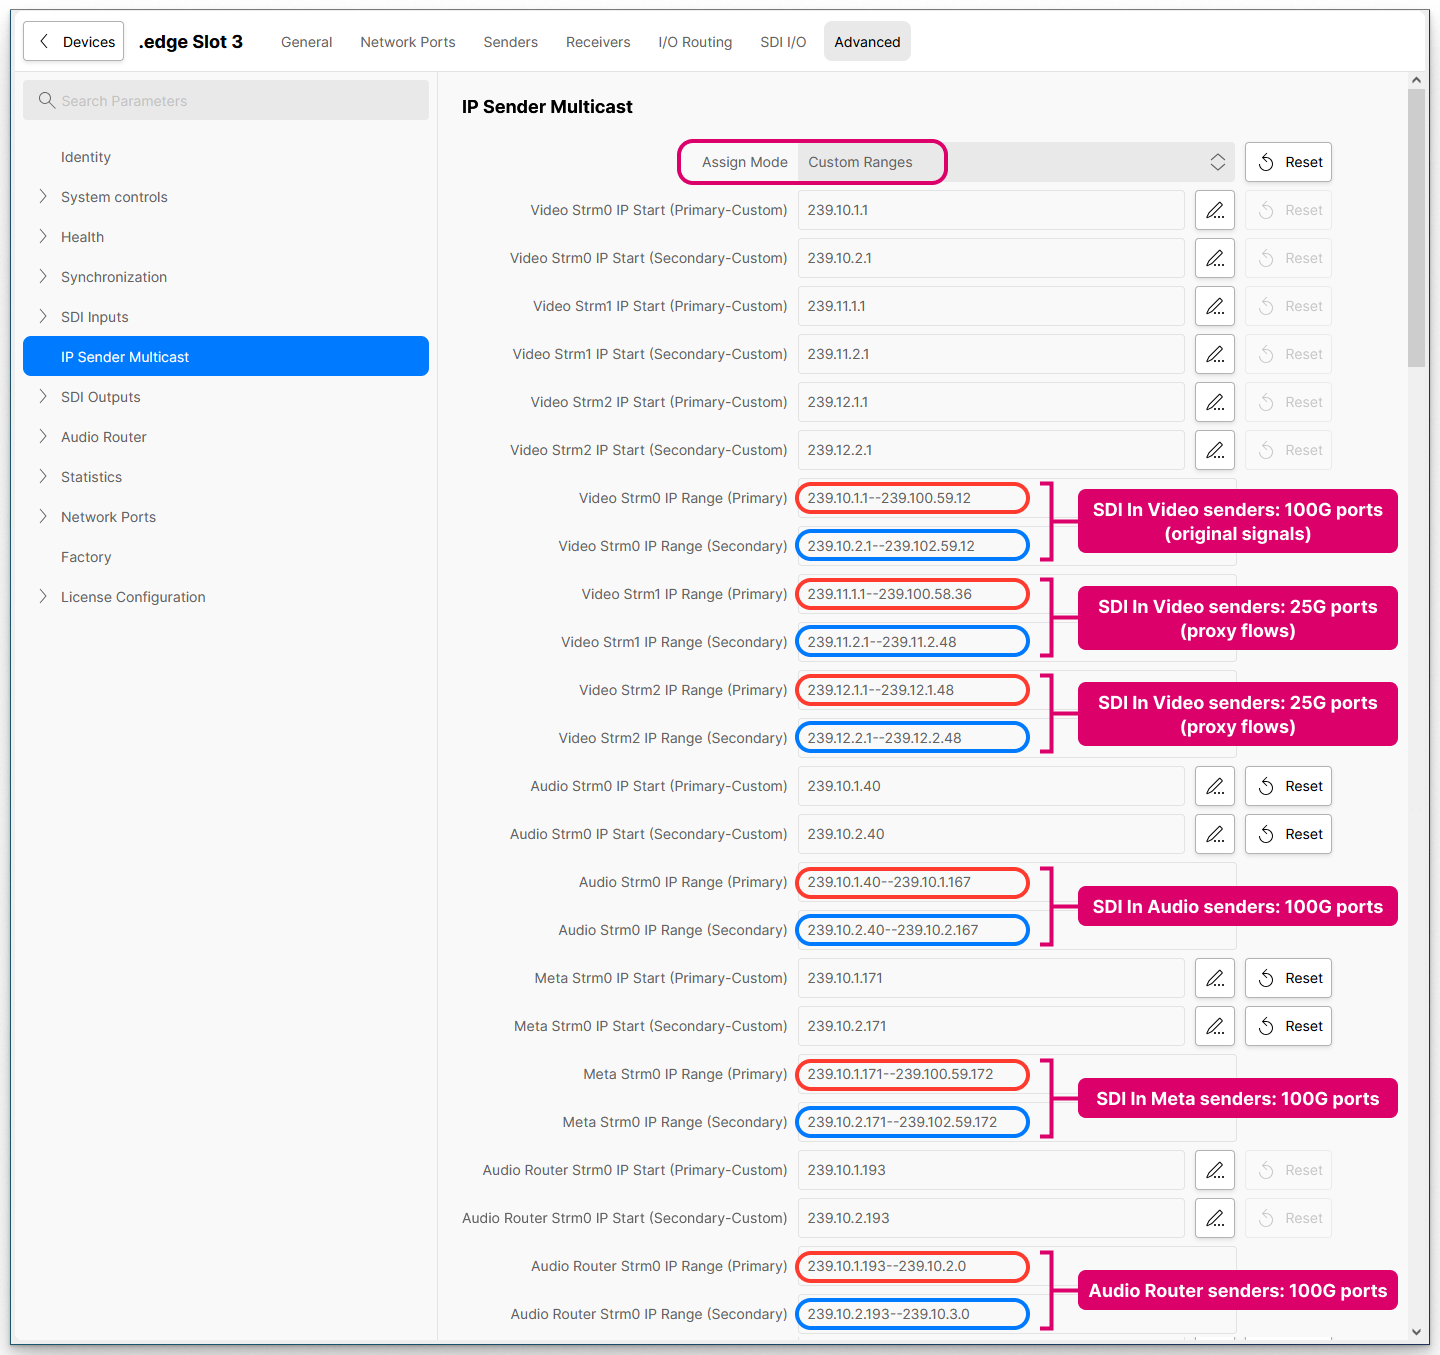Viewport: 1440px width, 1355px height.
Task: Click edit pencil for Video Strm1 Secondary-Custom
Action: [1214, 354]
